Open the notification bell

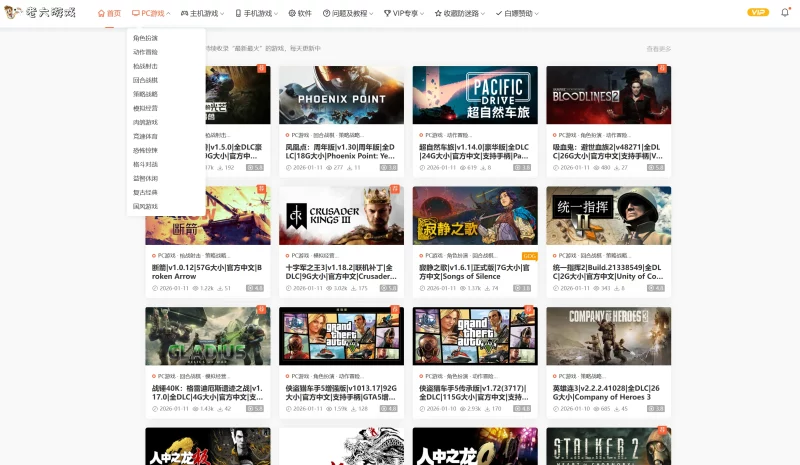785,12
